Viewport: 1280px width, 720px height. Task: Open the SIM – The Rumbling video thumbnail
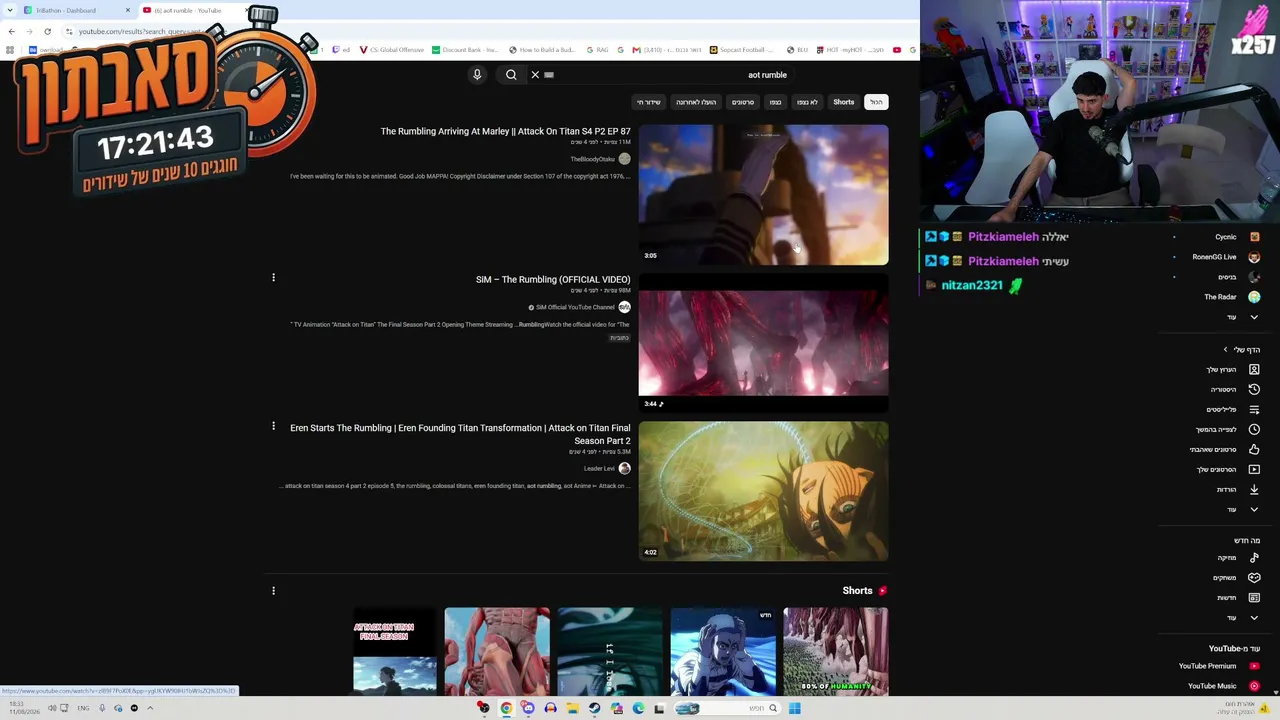tap(763, 343)
